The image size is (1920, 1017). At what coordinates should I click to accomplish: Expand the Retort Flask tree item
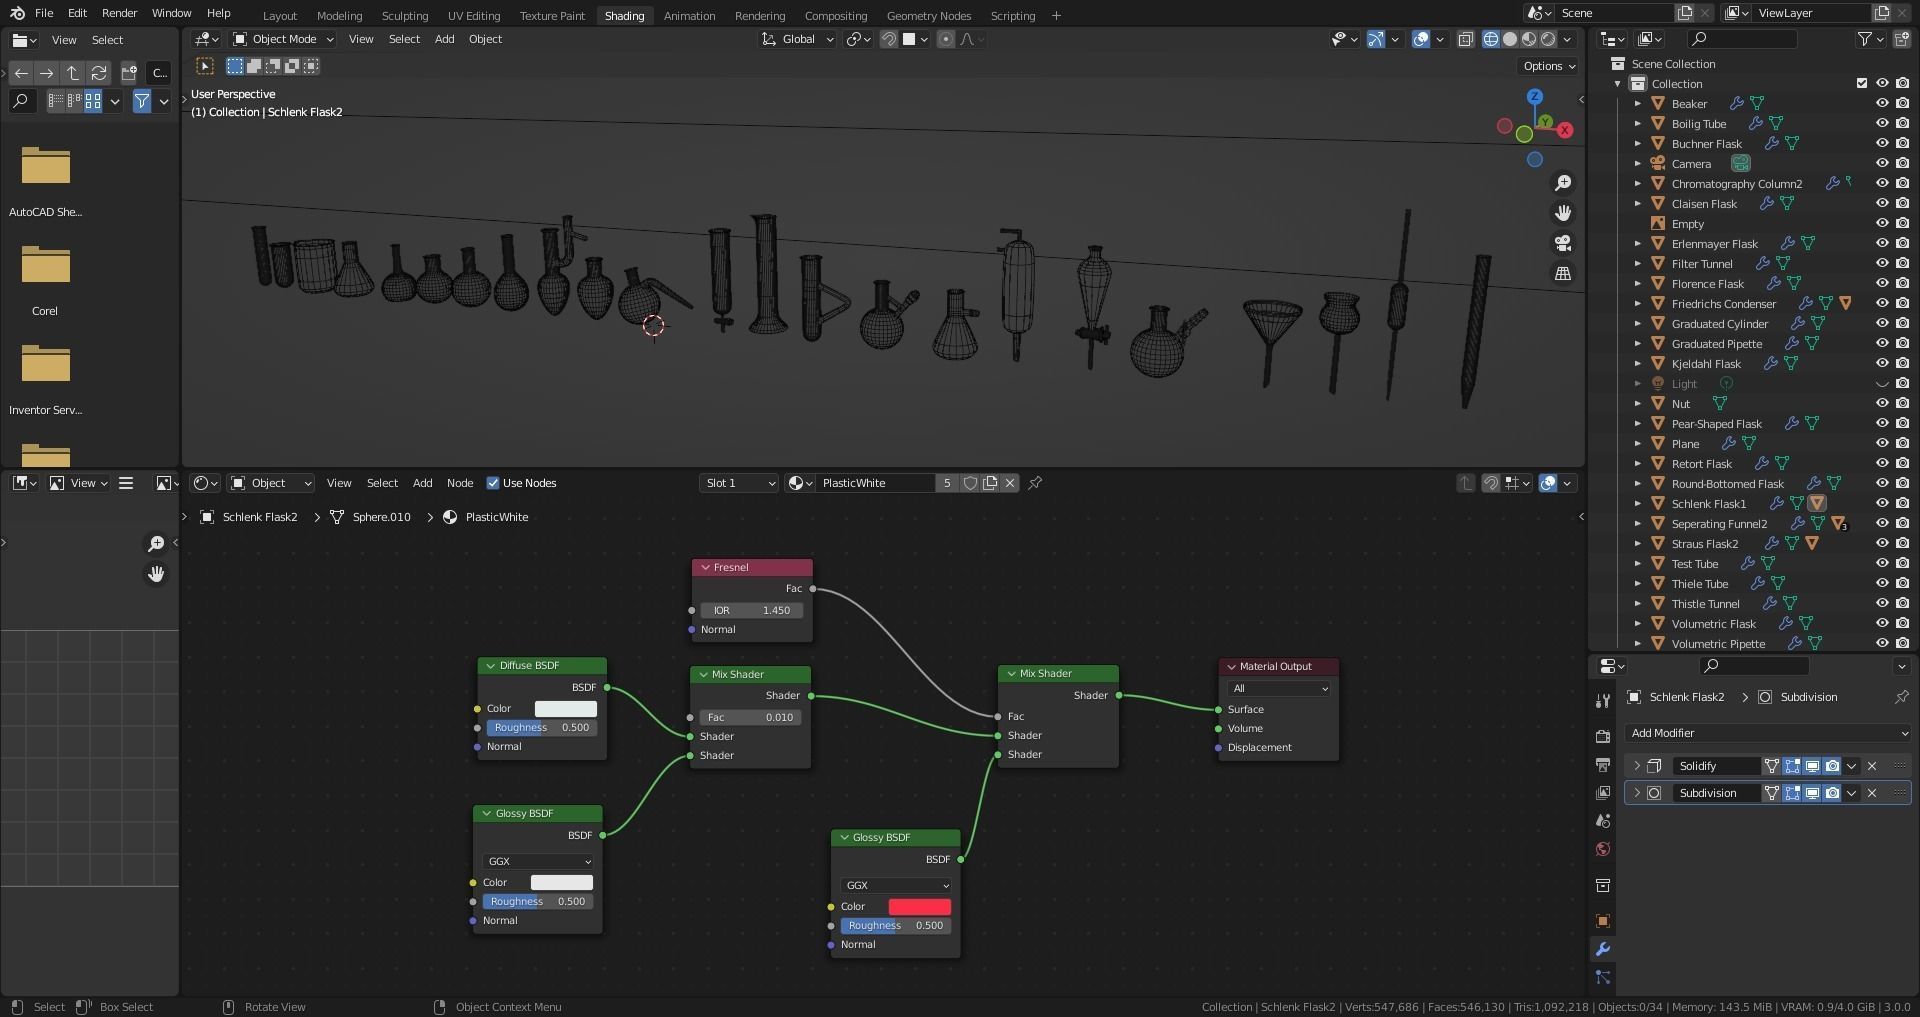click(1638, 463)
